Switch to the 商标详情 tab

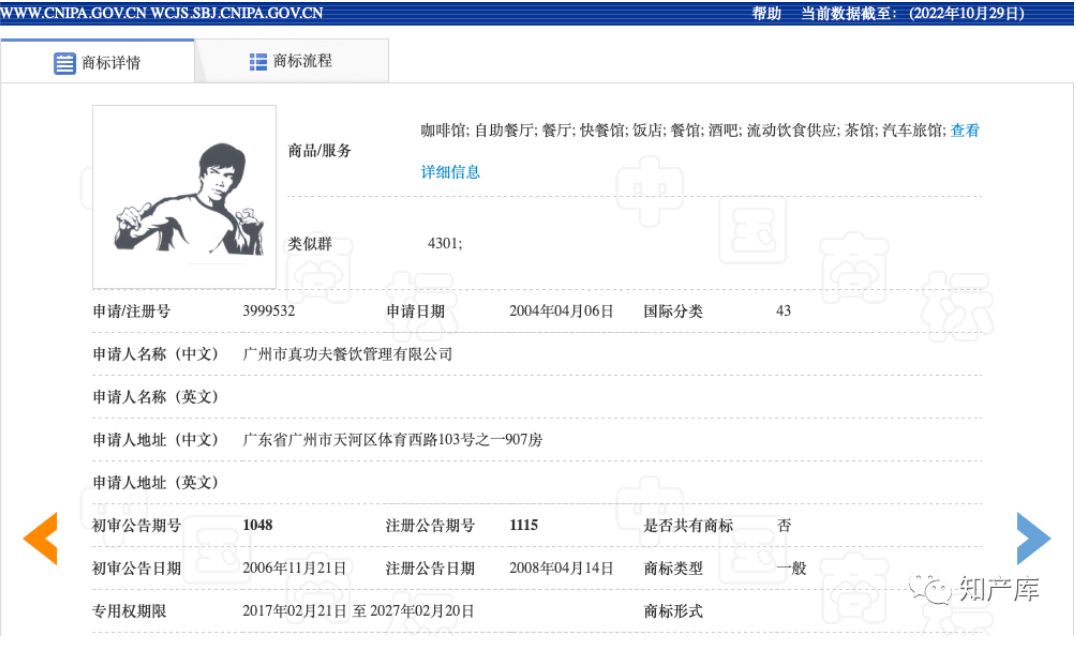(98, 62)
